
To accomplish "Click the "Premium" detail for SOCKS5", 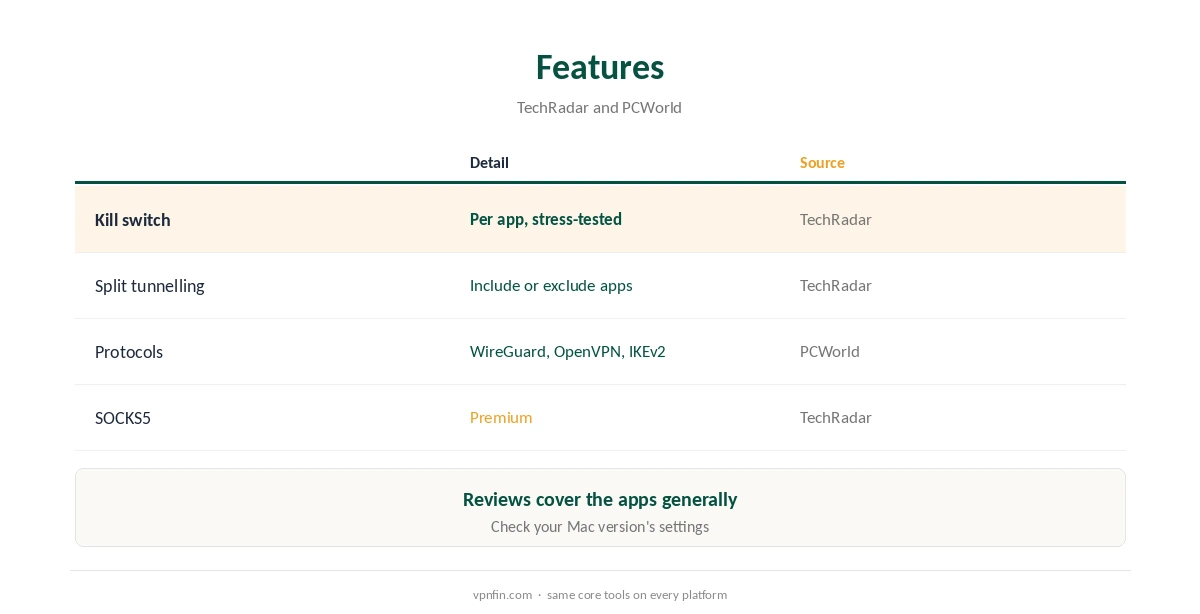I will tap(501, 418).
